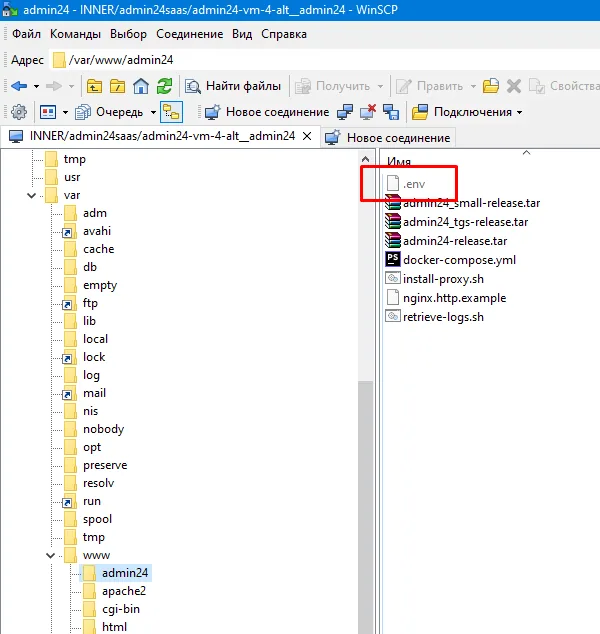Go back with the blue arrow
This screenshot has height=634, width=600.
coord(19,86)
